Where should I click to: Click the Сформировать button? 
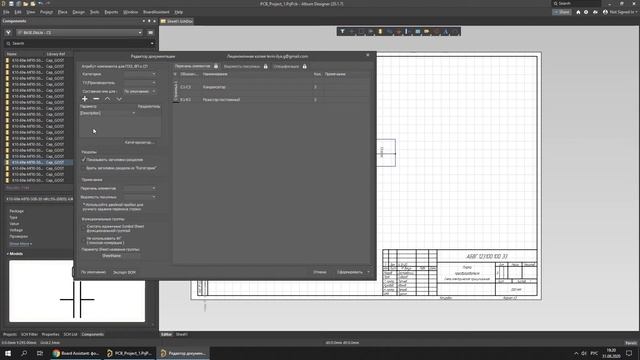pyautogui.click(x=350, y=272)
